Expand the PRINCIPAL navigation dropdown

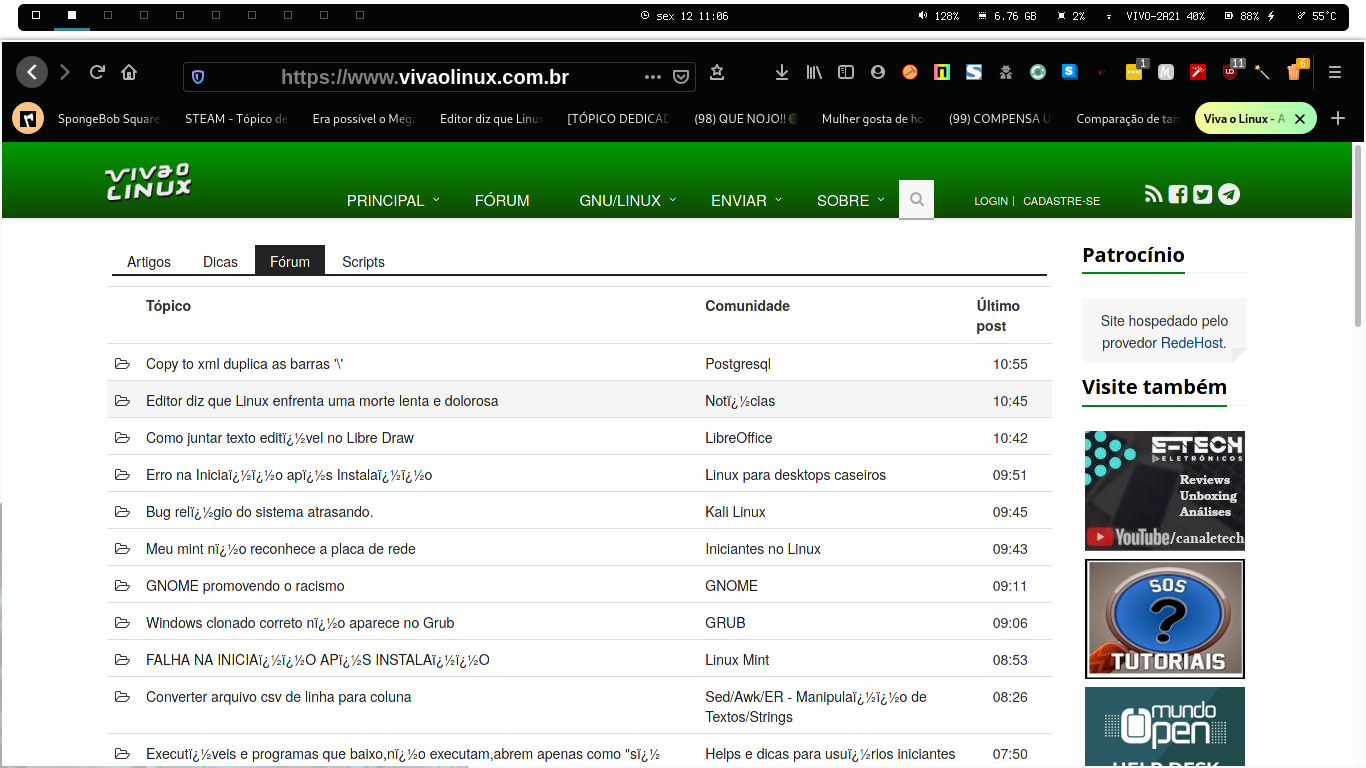coord(392,200)
